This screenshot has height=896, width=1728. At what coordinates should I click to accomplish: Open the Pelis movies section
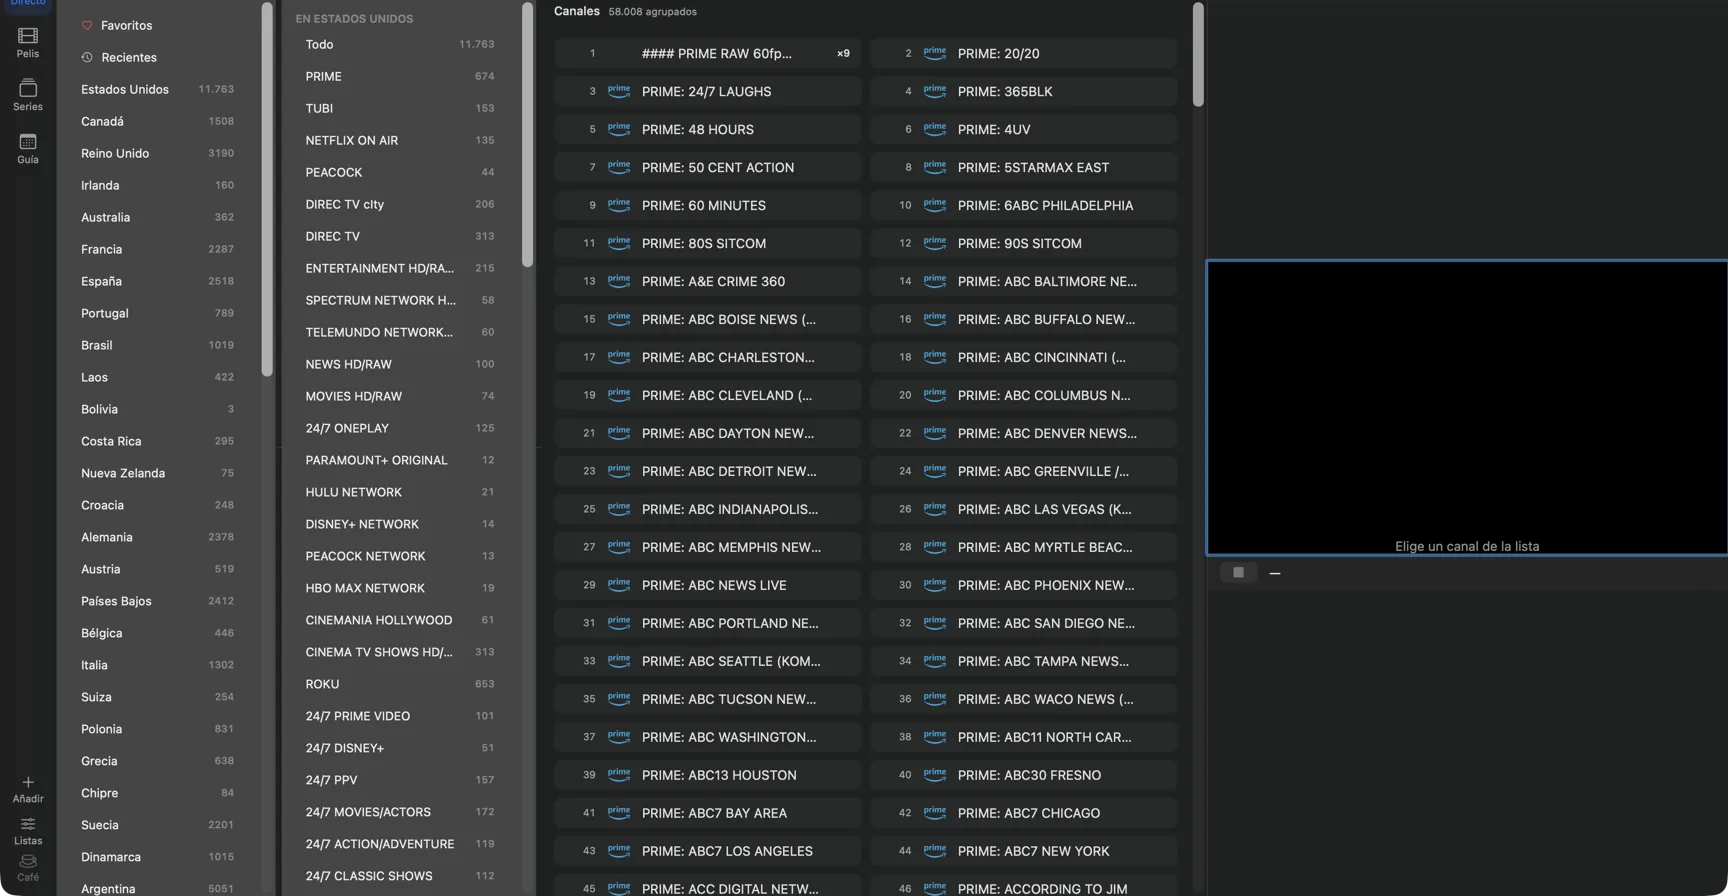click(28, 42)
